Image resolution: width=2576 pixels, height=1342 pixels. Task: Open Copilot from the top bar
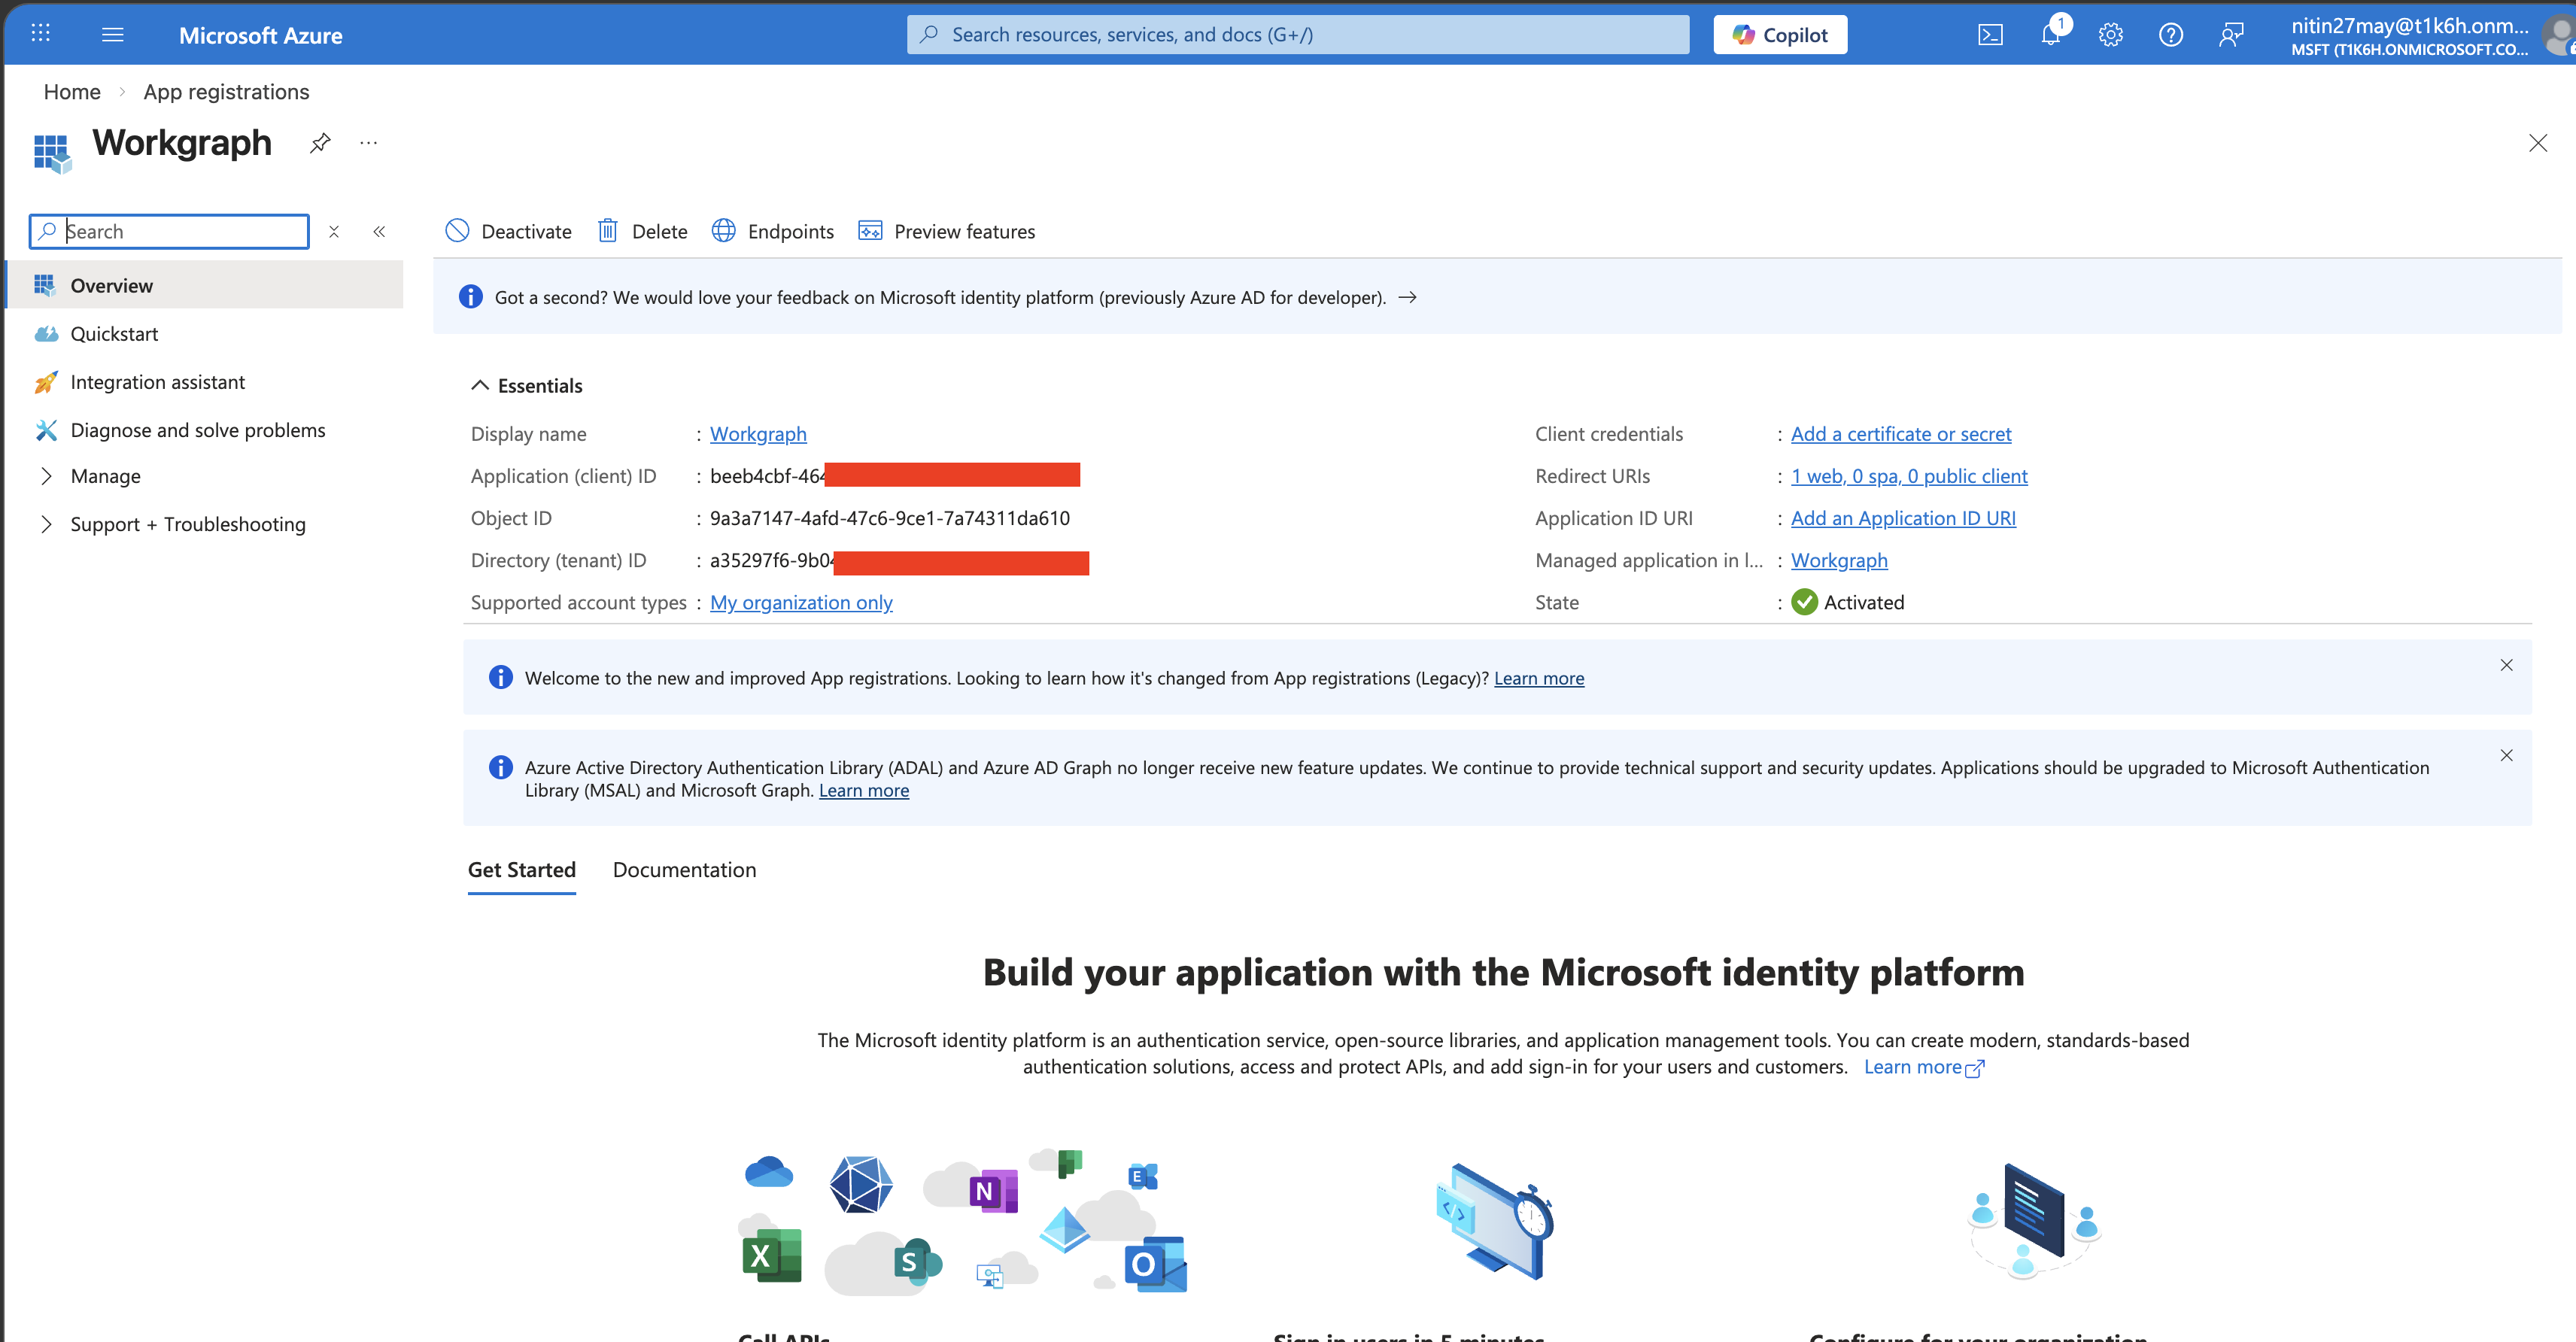tap(1780, 34)
